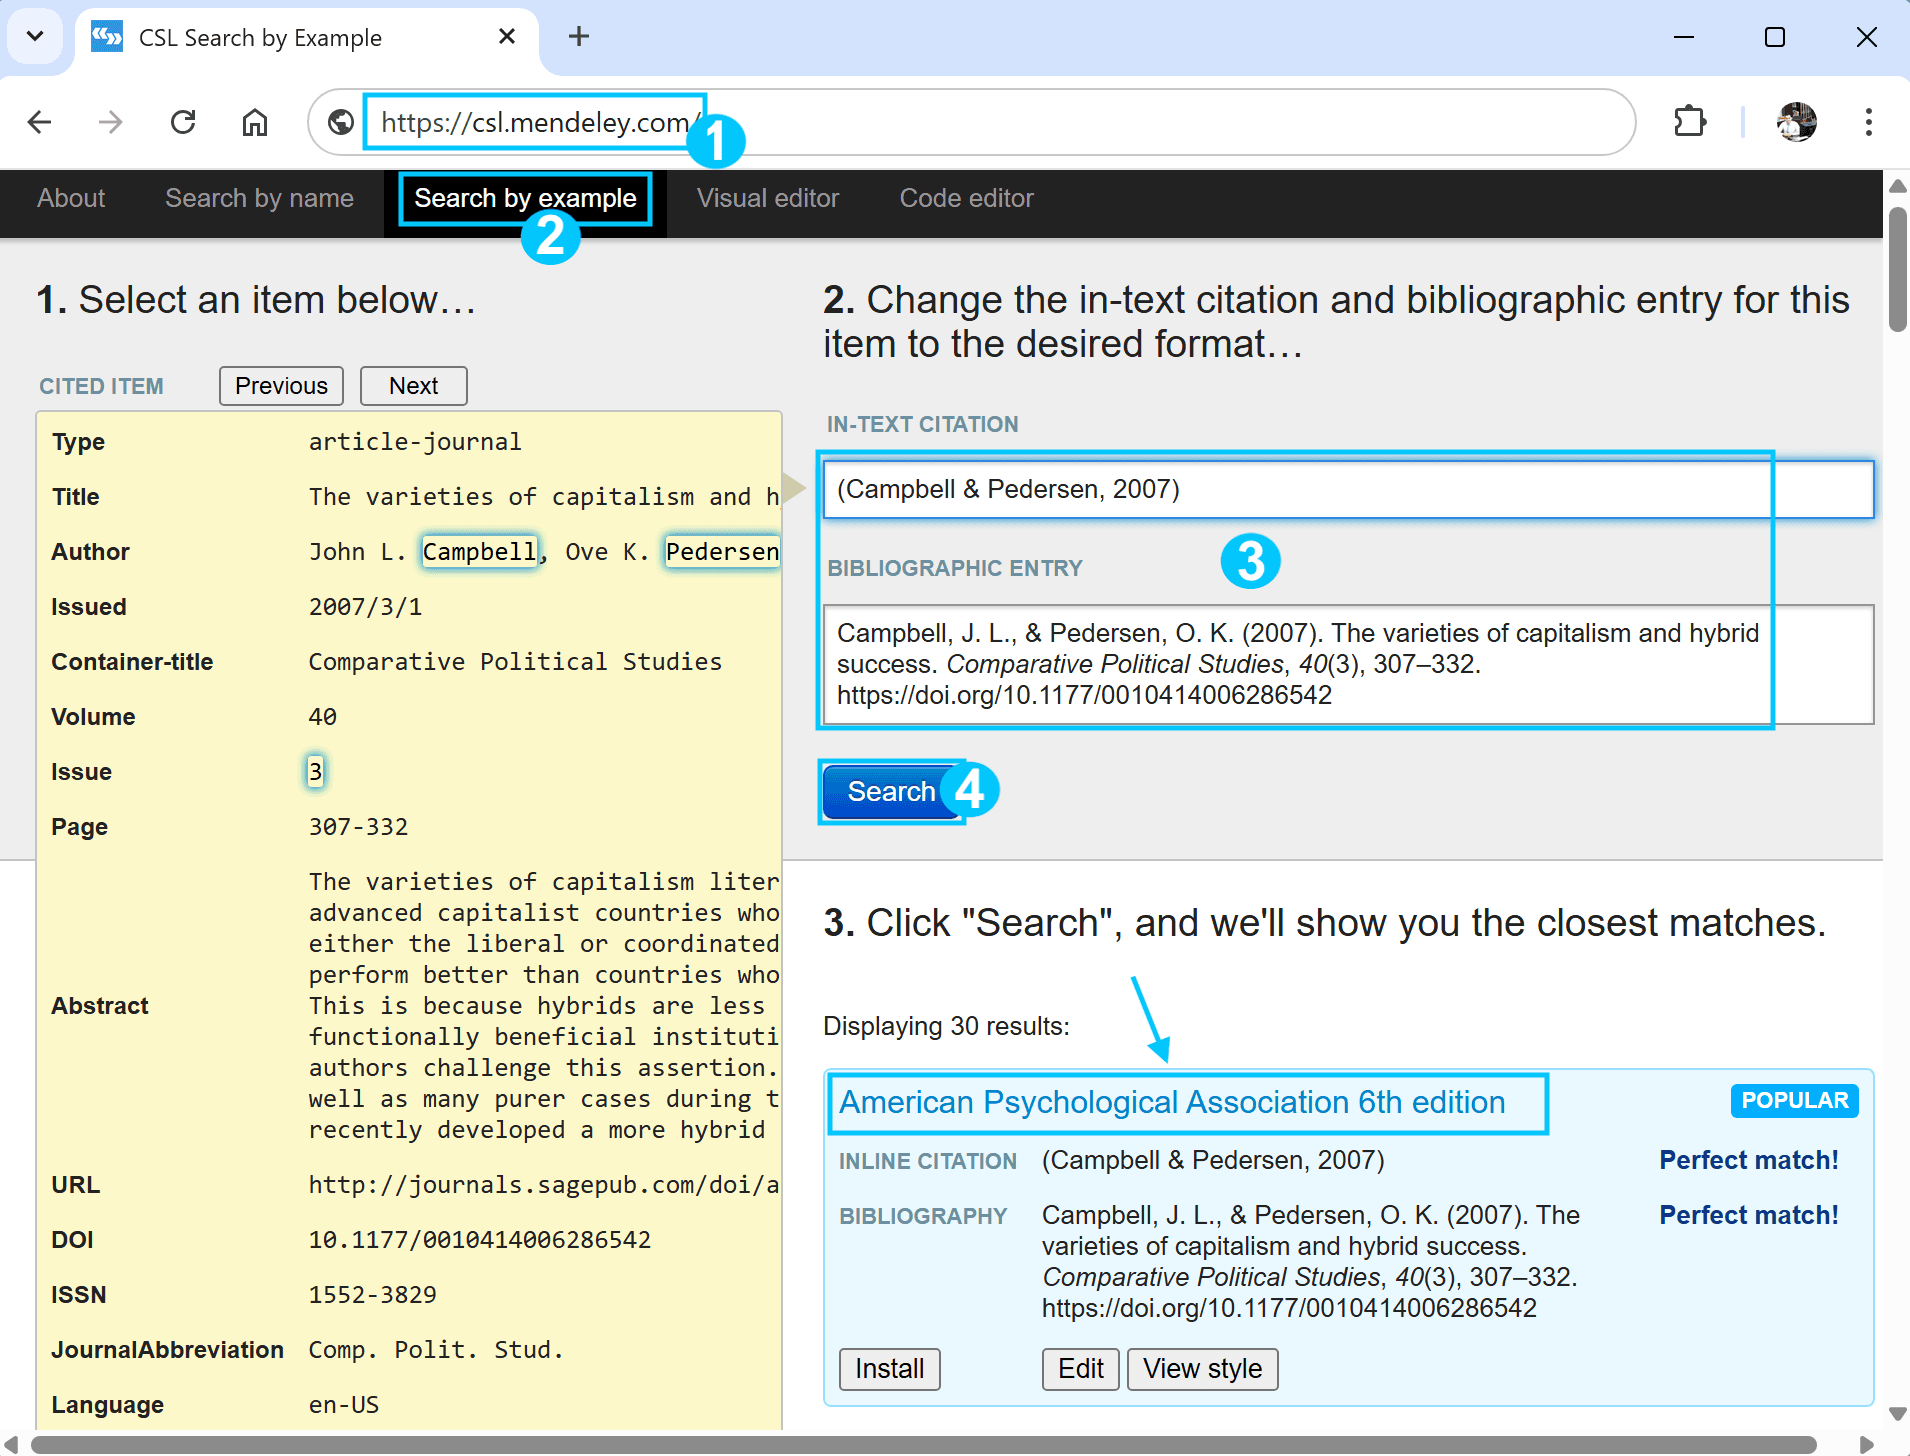Maximize the browser window
Screen dimensions: 1910x1456
pyautogui.click(x=1775, y=37)
